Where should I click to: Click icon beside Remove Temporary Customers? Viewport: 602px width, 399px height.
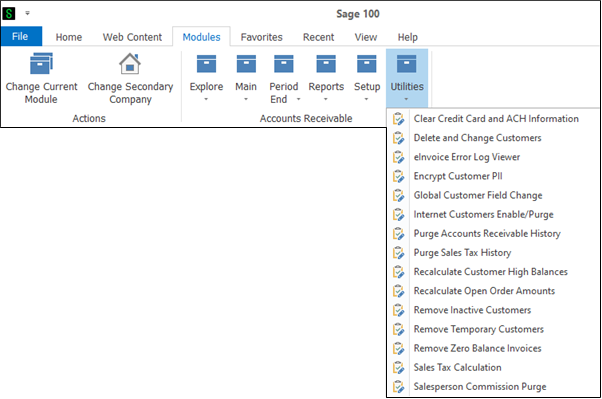click(x=399, y=329)
